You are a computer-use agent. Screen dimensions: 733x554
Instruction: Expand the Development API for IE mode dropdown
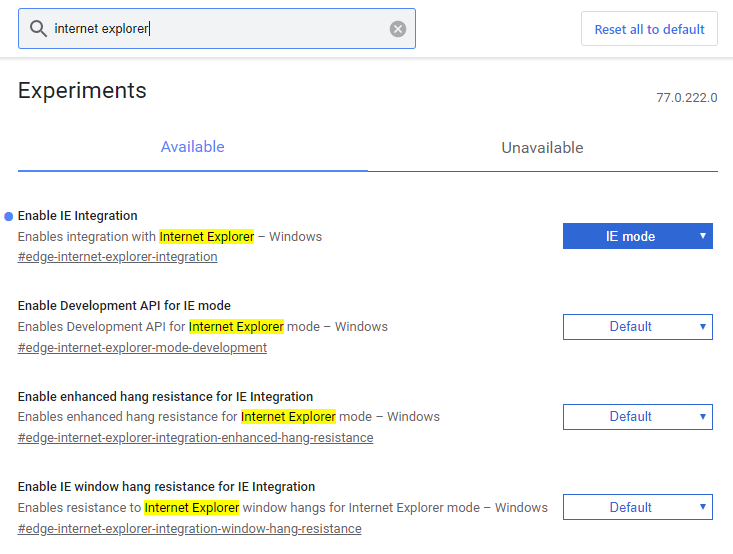pos(637,327)
